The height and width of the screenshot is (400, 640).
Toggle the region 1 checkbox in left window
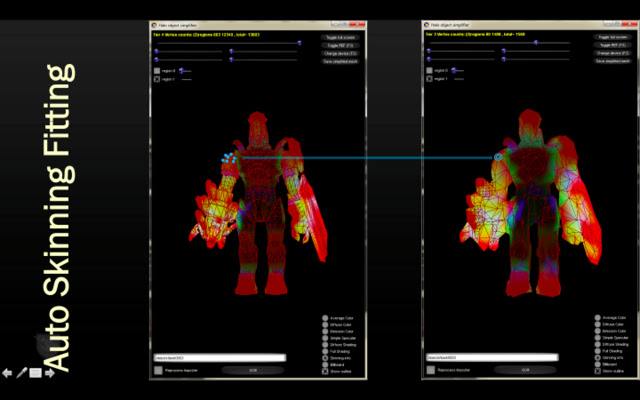click(157, 79)
